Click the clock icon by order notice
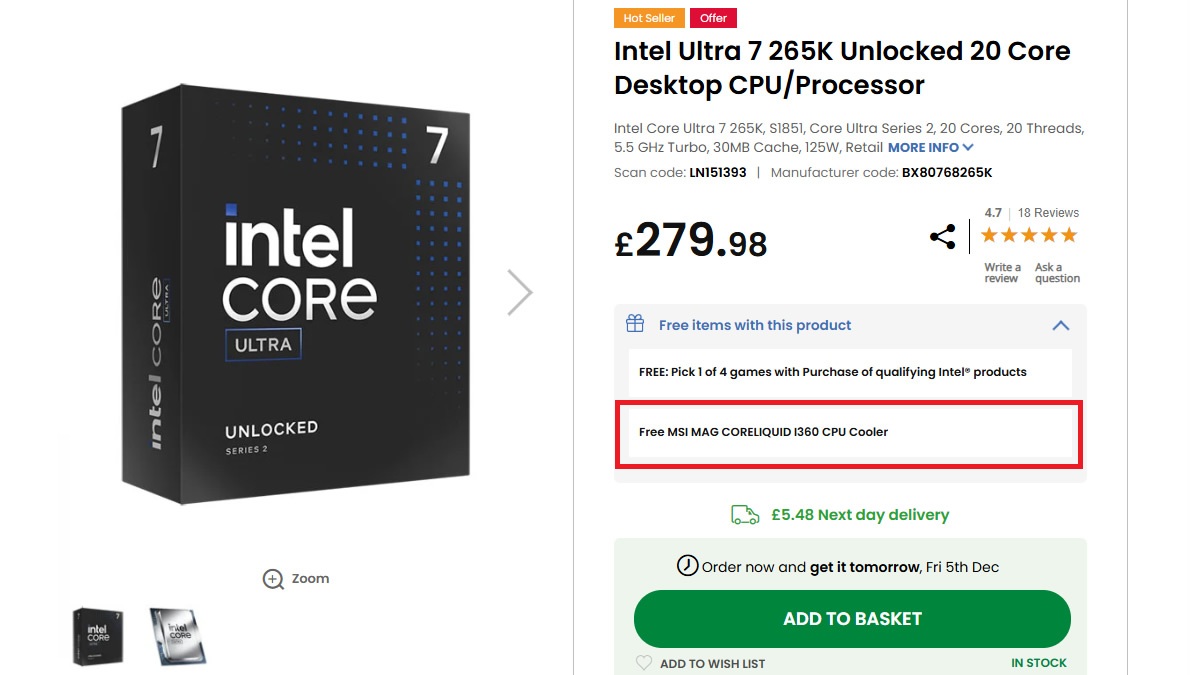The width and height of the screenshot is (1200, 675). click(687, 566)
